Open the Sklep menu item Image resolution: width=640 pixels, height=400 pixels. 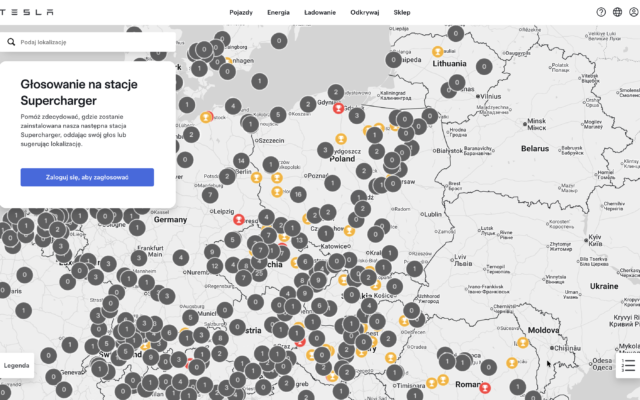click(402, 12)
